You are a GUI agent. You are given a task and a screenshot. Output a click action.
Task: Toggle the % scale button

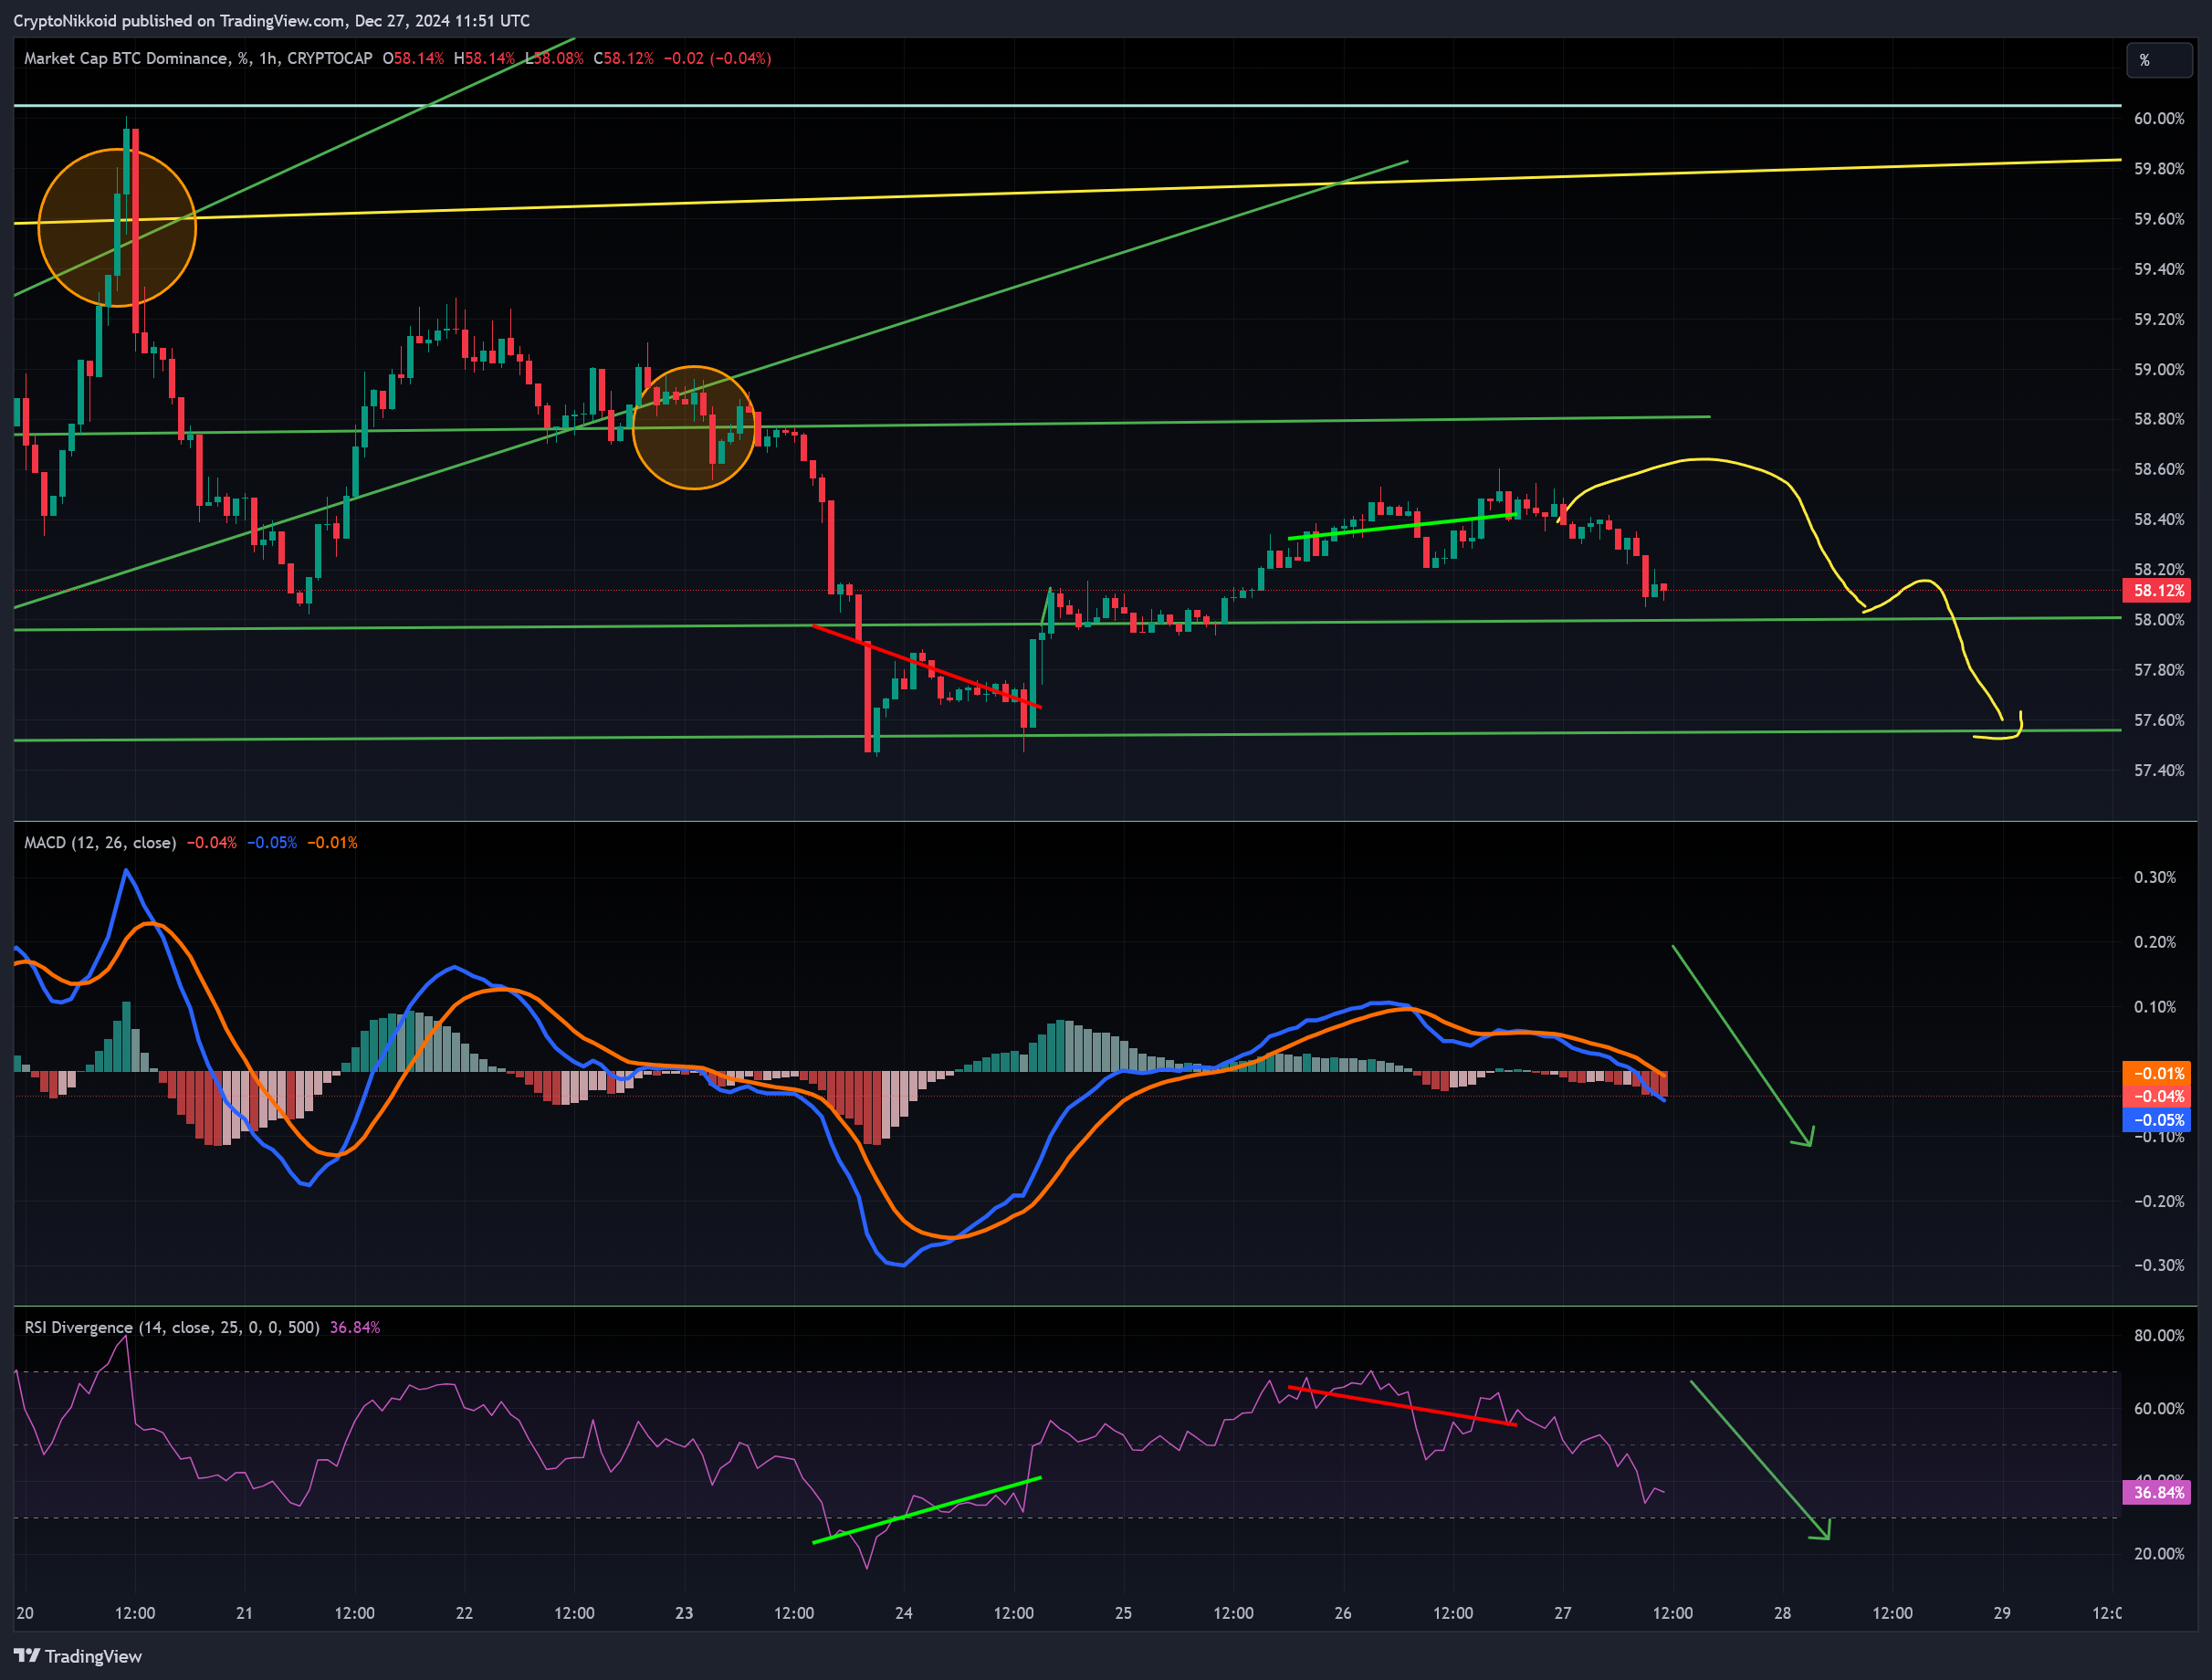(2159, 60)
